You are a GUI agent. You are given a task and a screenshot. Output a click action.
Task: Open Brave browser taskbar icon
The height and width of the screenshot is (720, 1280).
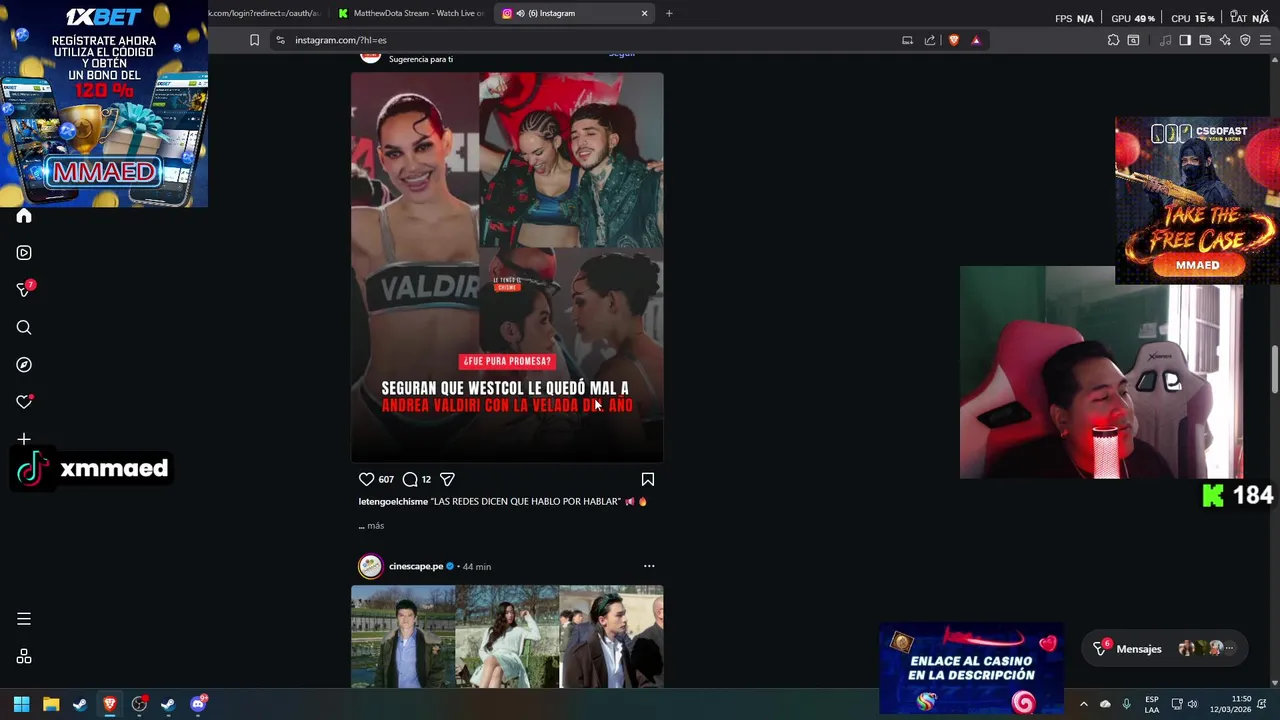pyautogui.click(x=110, y=704)
